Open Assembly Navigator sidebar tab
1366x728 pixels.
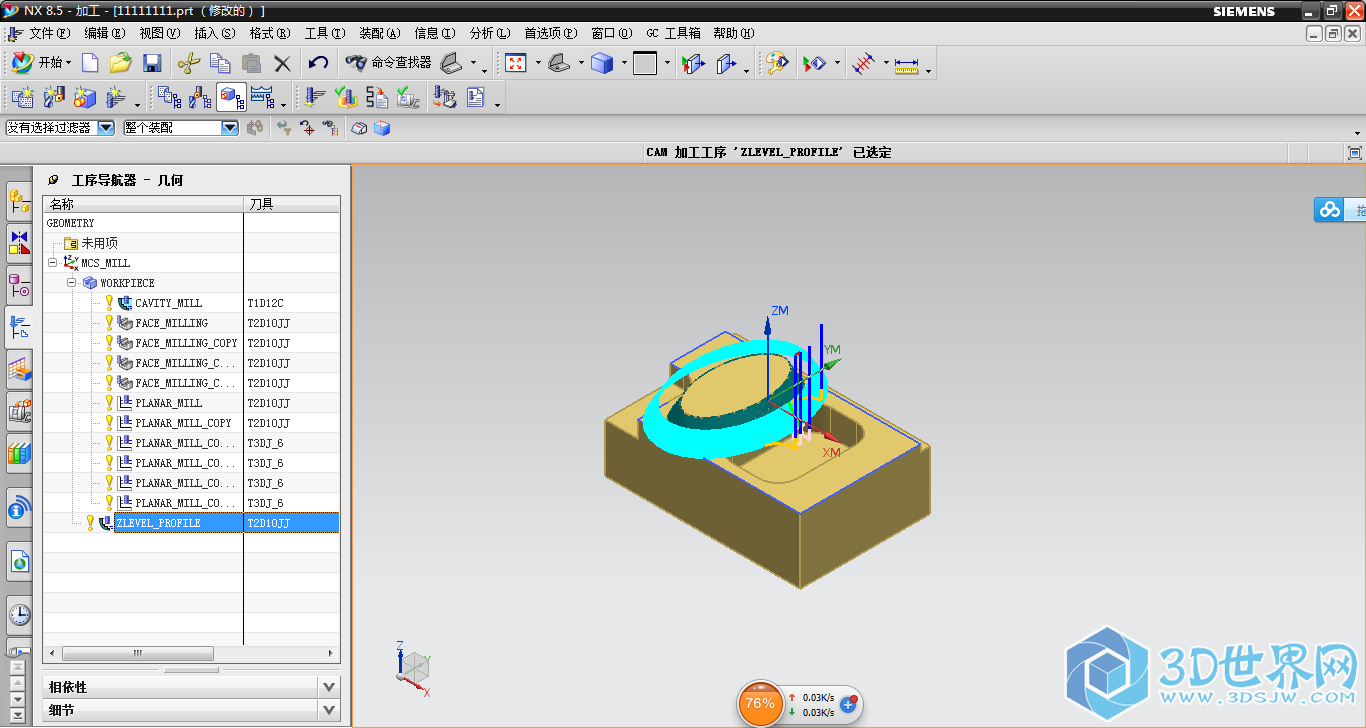pyautogui.click(x=19, y=200)
